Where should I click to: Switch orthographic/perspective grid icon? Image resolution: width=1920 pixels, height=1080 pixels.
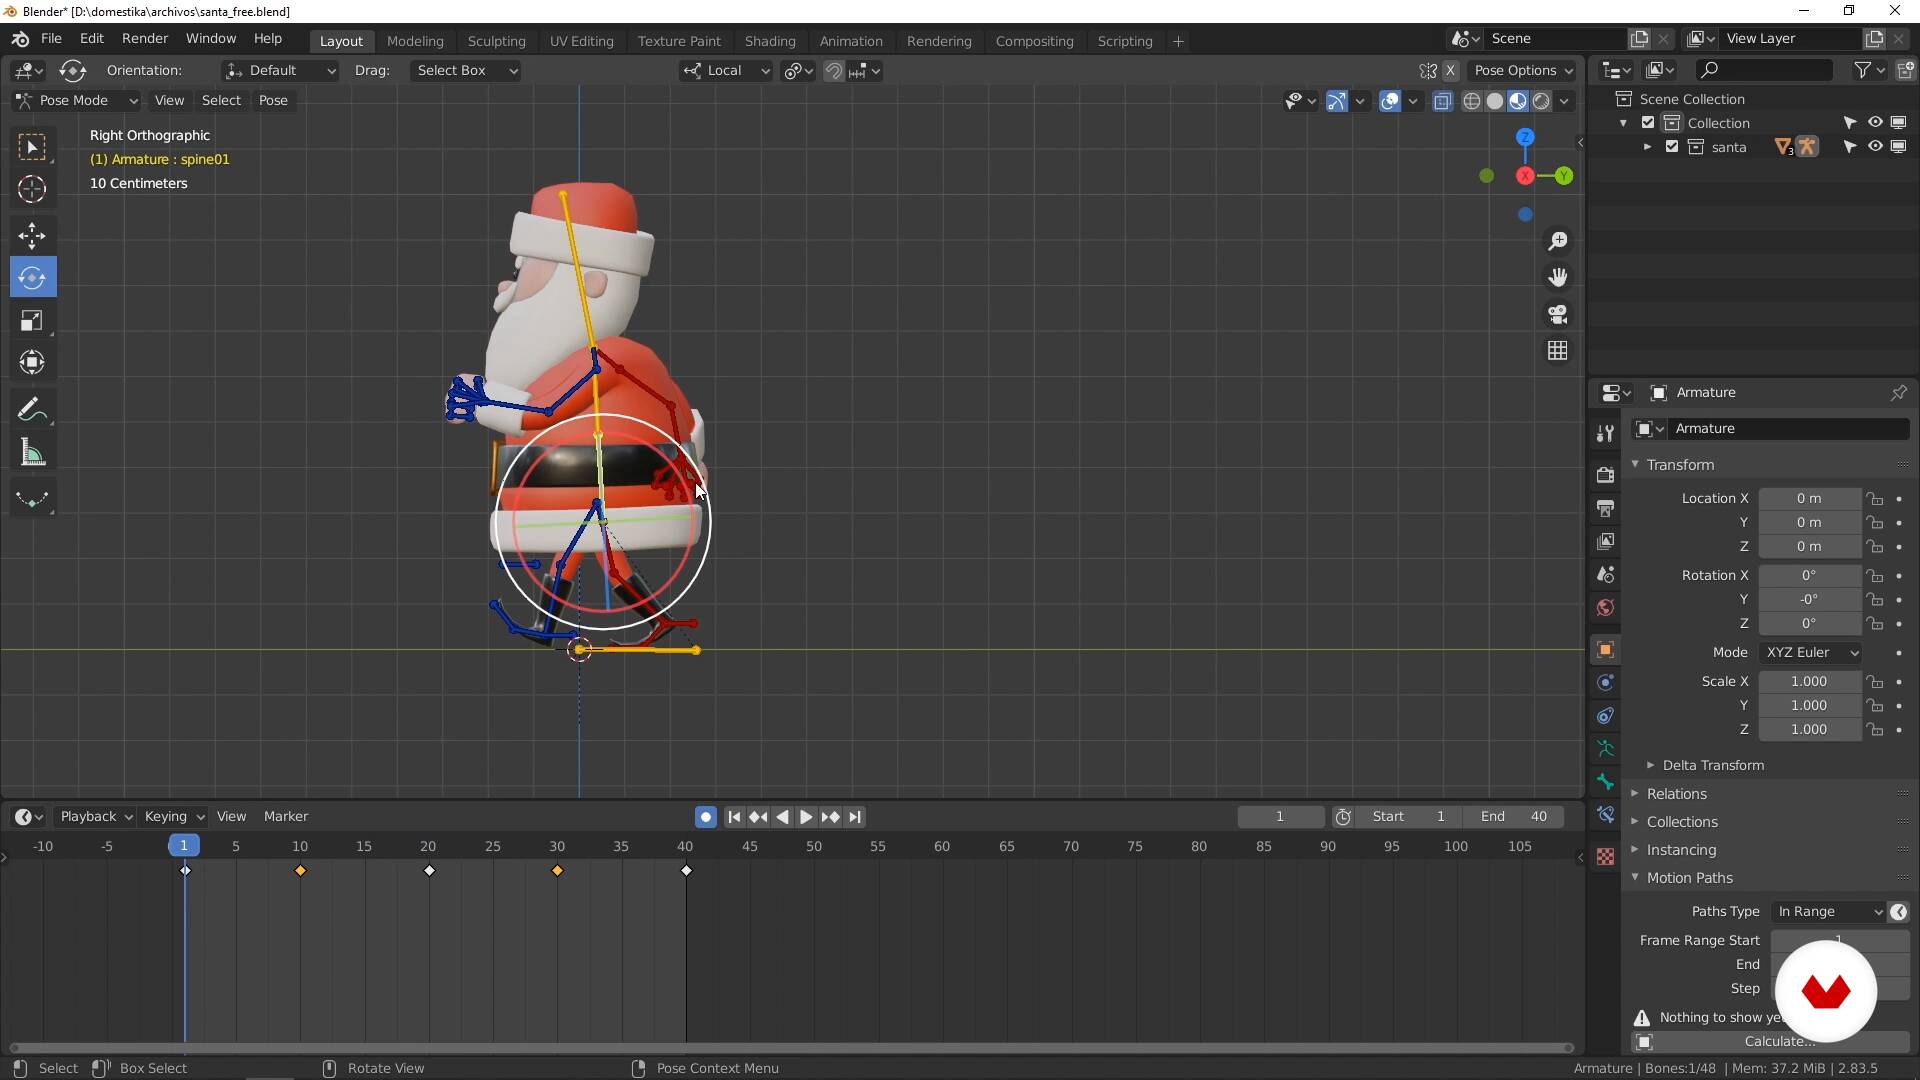tap(1558, 351)
